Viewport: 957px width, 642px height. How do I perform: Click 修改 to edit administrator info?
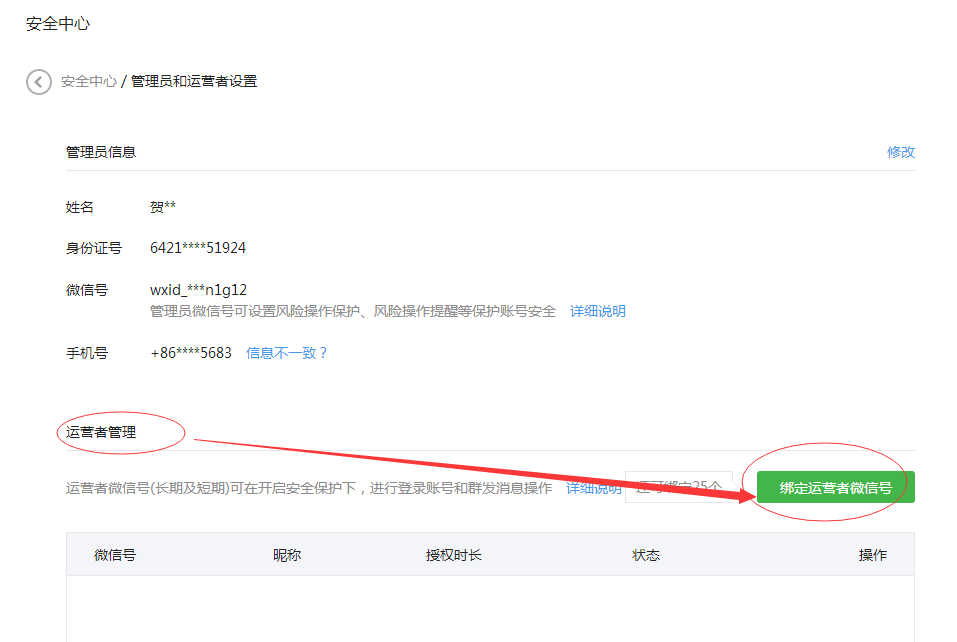[x=900, y=152]
